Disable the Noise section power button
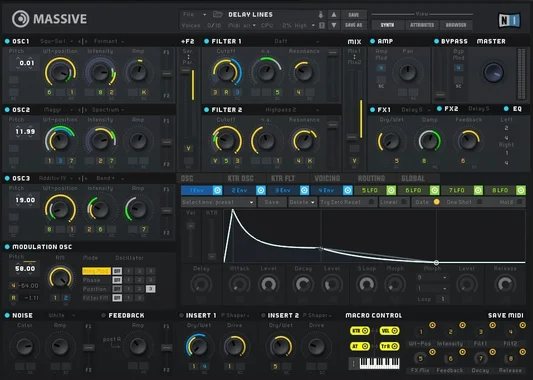 point(7,315)
